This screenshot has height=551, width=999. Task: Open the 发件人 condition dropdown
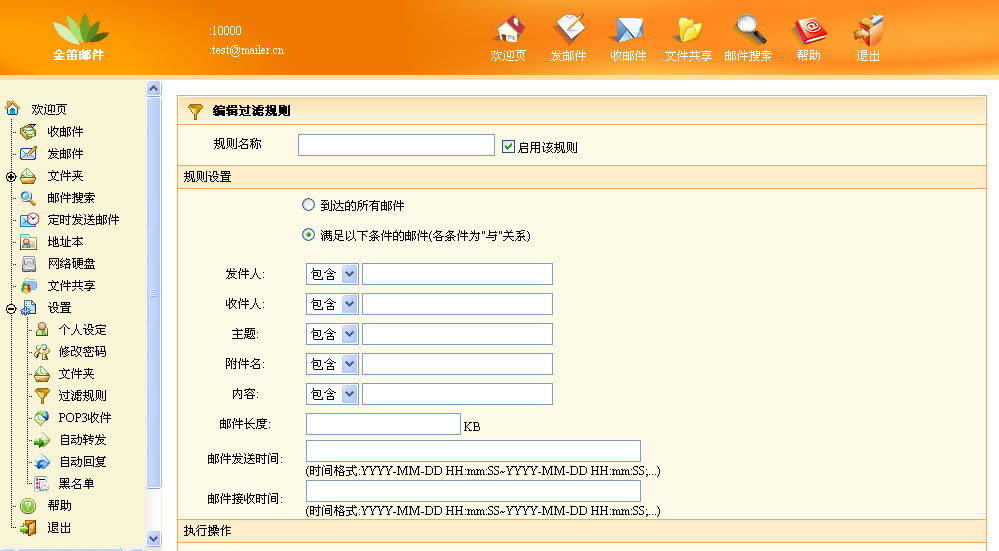[x=332, y=274]
